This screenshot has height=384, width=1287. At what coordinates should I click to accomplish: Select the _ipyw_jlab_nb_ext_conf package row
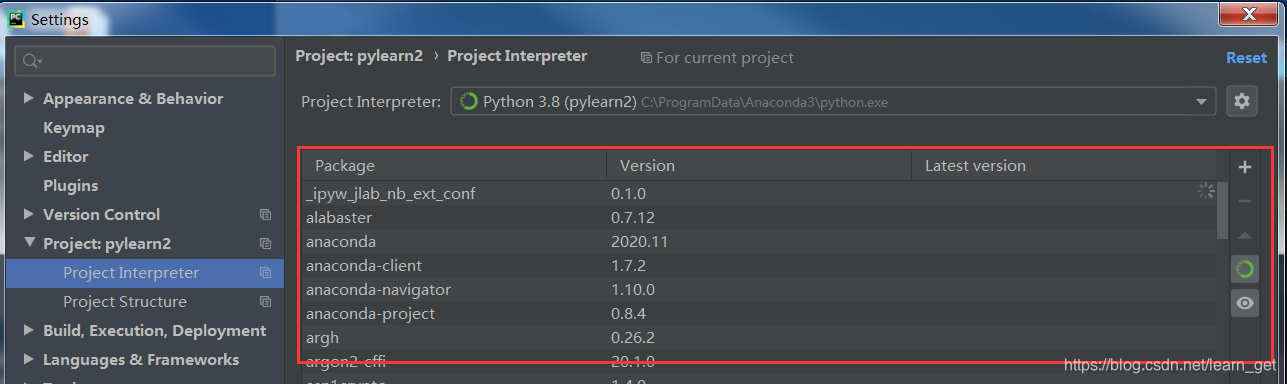[758, 193]
